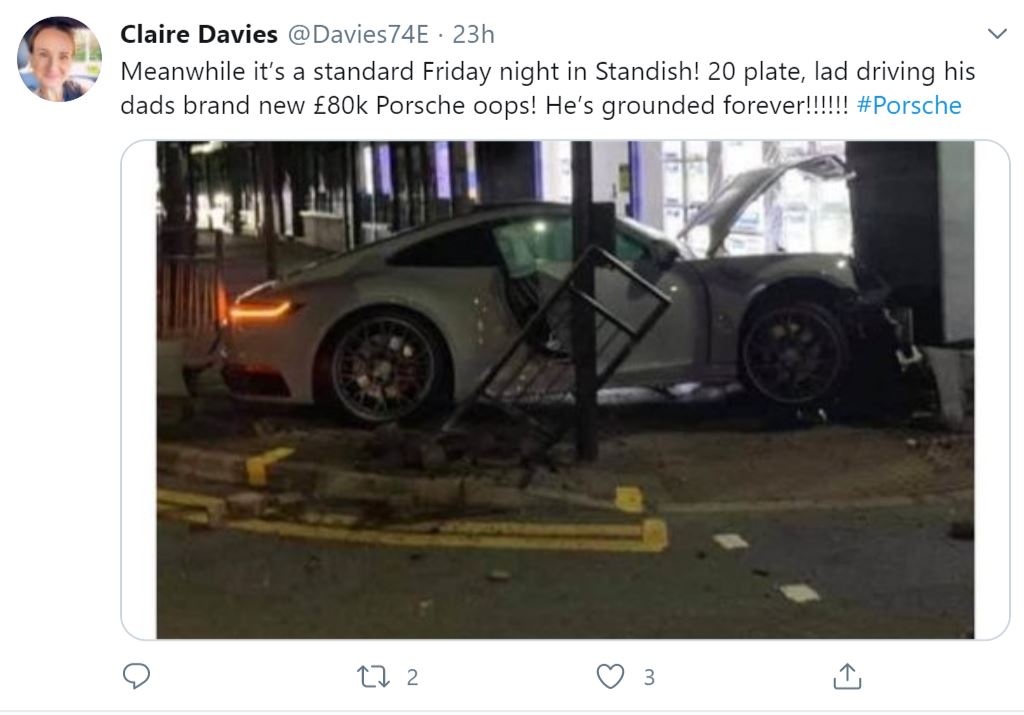This screenshot has width=1024, height=715.
Task: Click the reply speech bubble icon
Action: tap(136, 676)
